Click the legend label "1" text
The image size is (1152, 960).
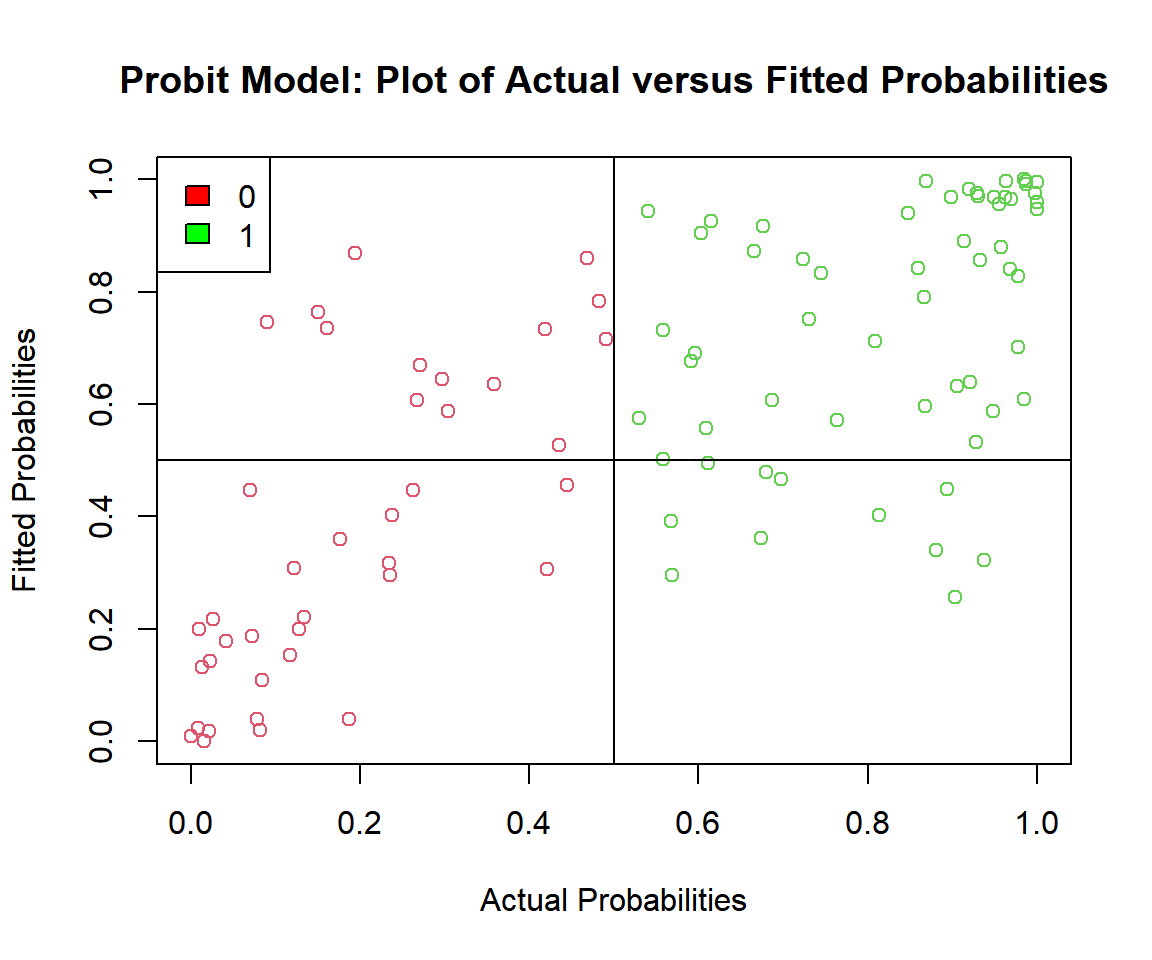pos(246,234)
